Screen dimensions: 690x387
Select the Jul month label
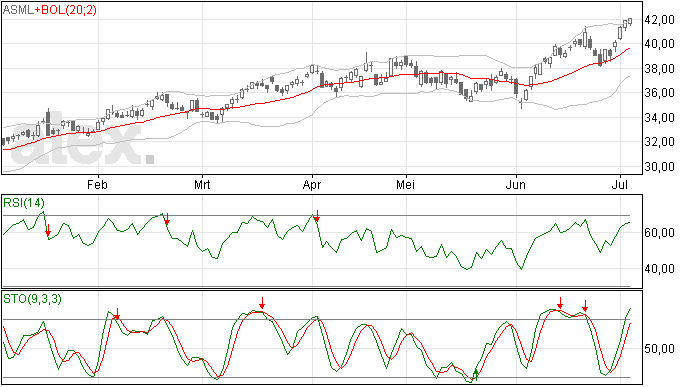pos(620,184)
